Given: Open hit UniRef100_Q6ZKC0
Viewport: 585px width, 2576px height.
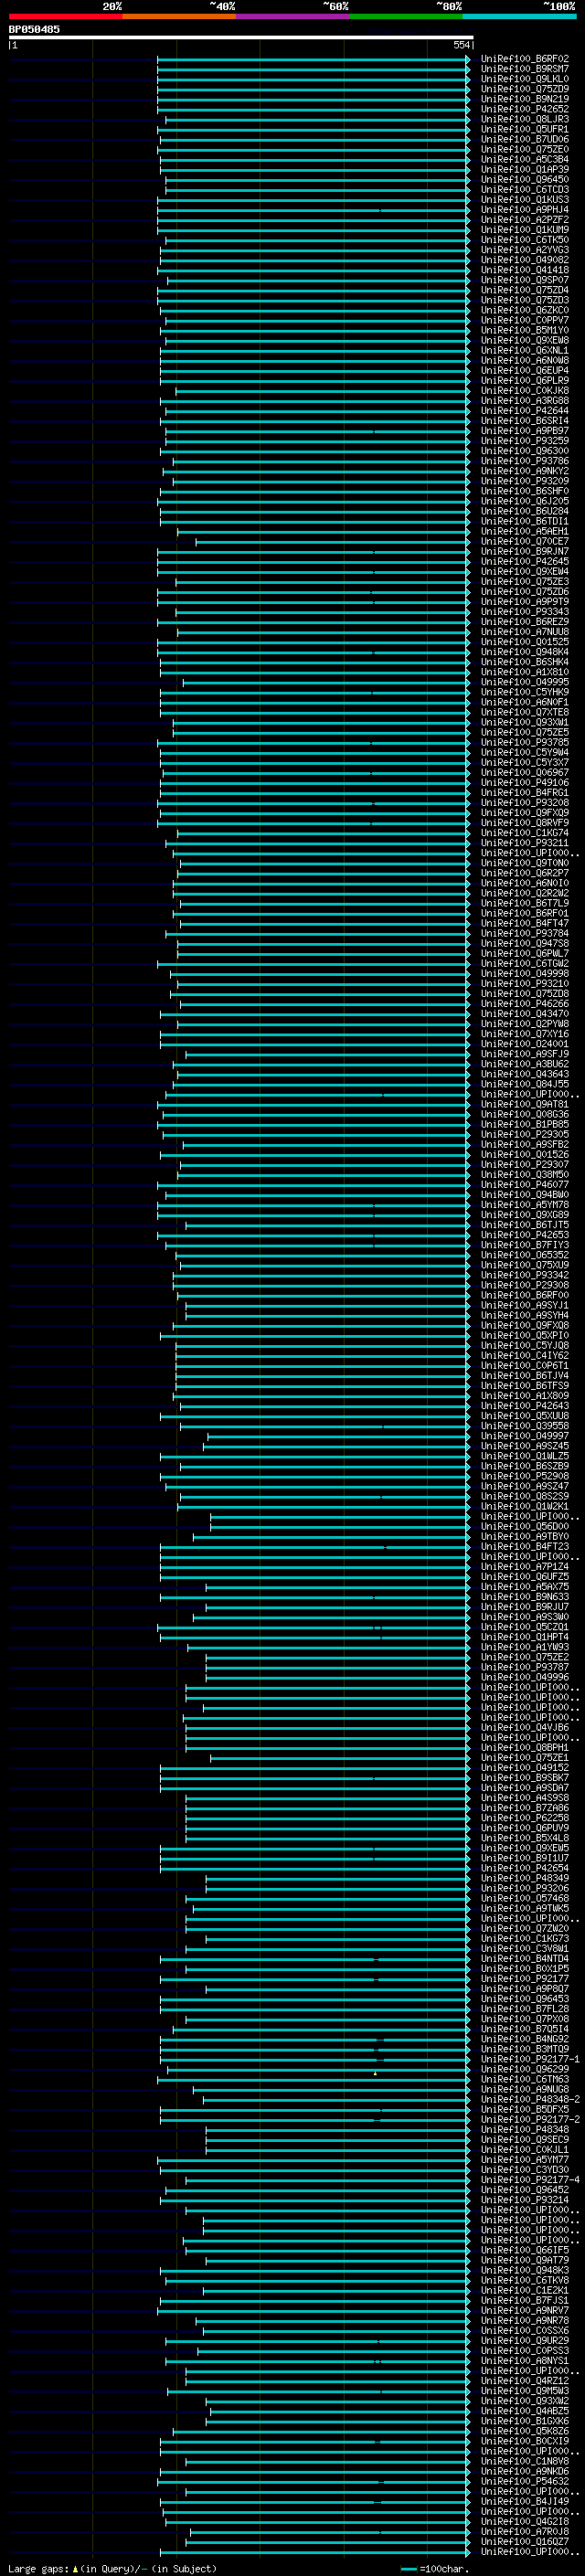Looking at the screenshot, I should click(524, 310).
